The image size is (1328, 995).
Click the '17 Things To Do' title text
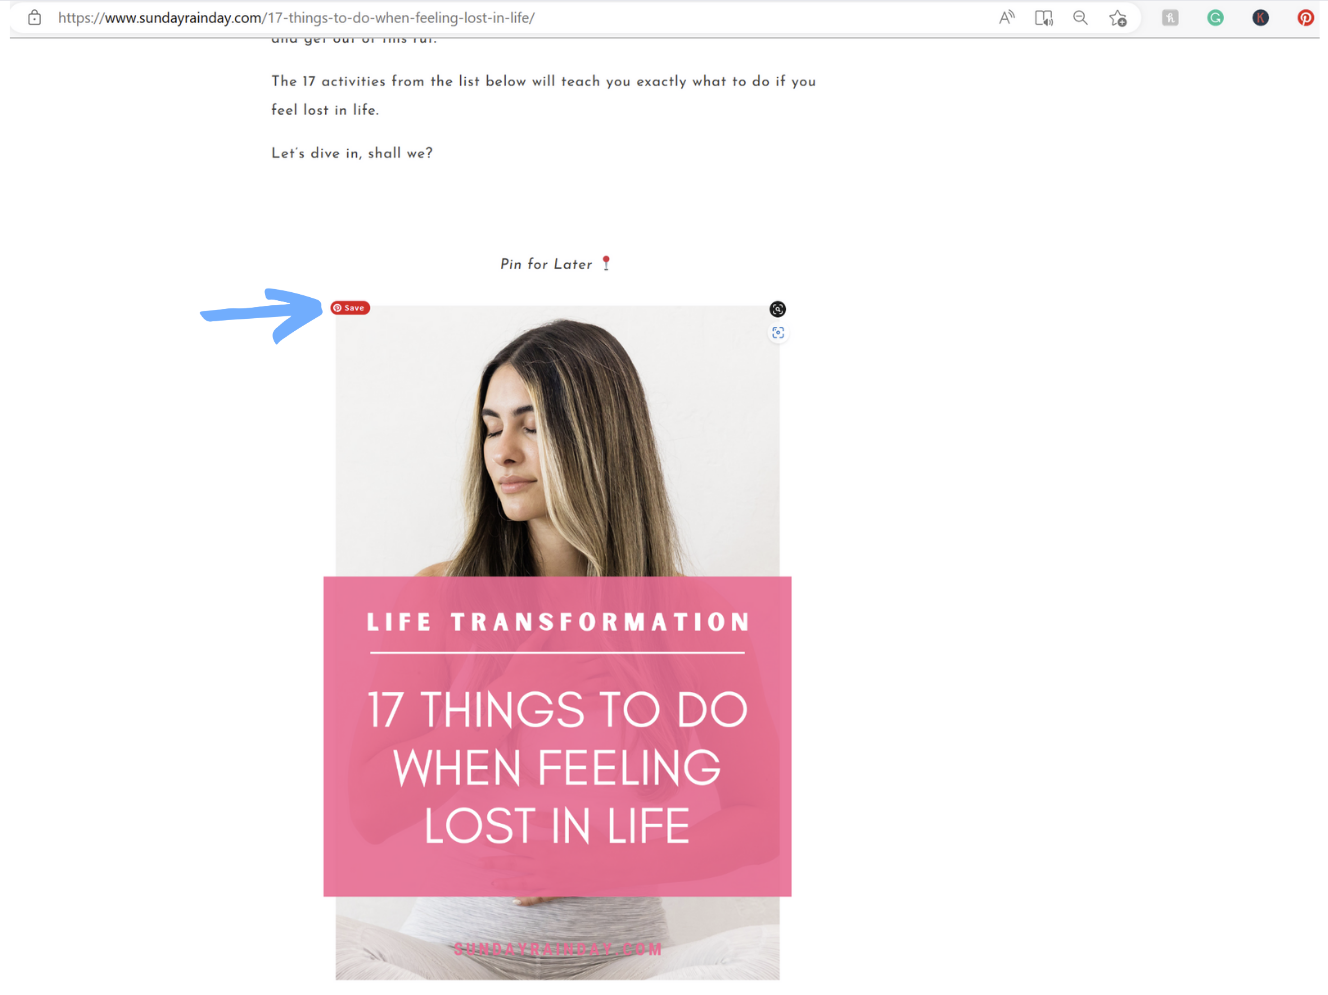click(x=557, y=767)
